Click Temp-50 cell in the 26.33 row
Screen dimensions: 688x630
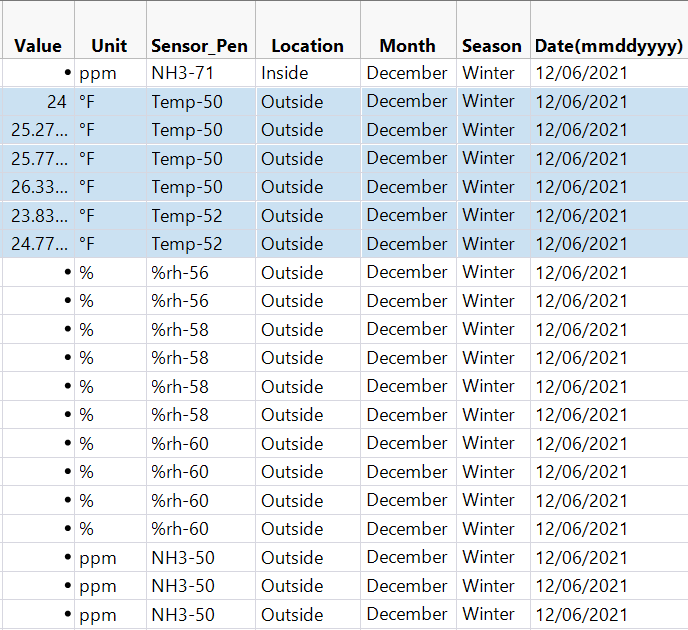(x=187, y=187)
